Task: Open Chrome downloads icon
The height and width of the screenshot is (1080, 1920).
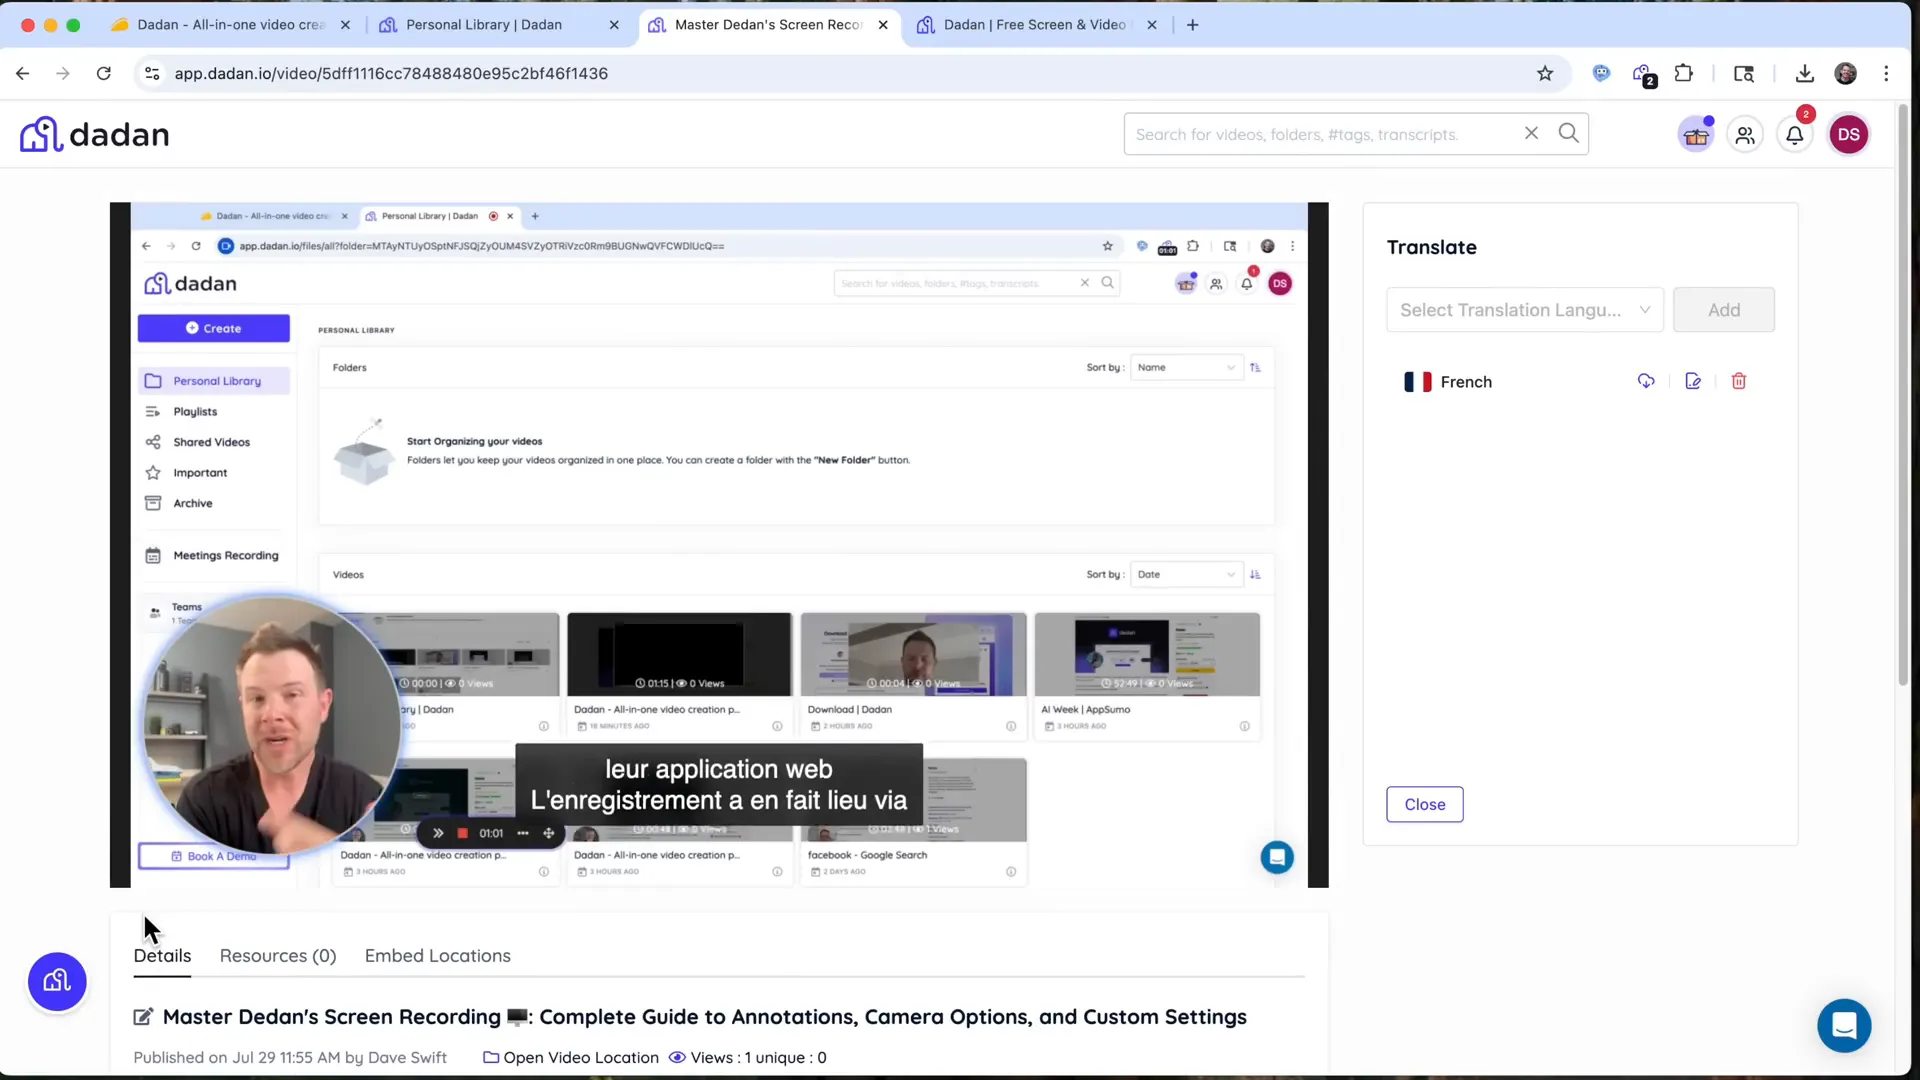Action: (x=1804, y=73)
